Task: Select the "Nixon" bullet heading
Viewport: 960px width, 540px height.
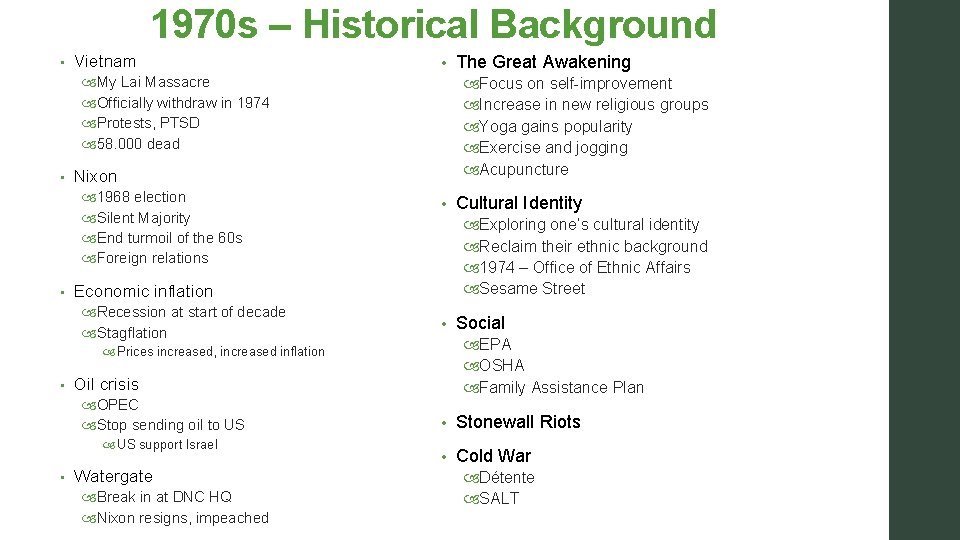Action: 95,176
